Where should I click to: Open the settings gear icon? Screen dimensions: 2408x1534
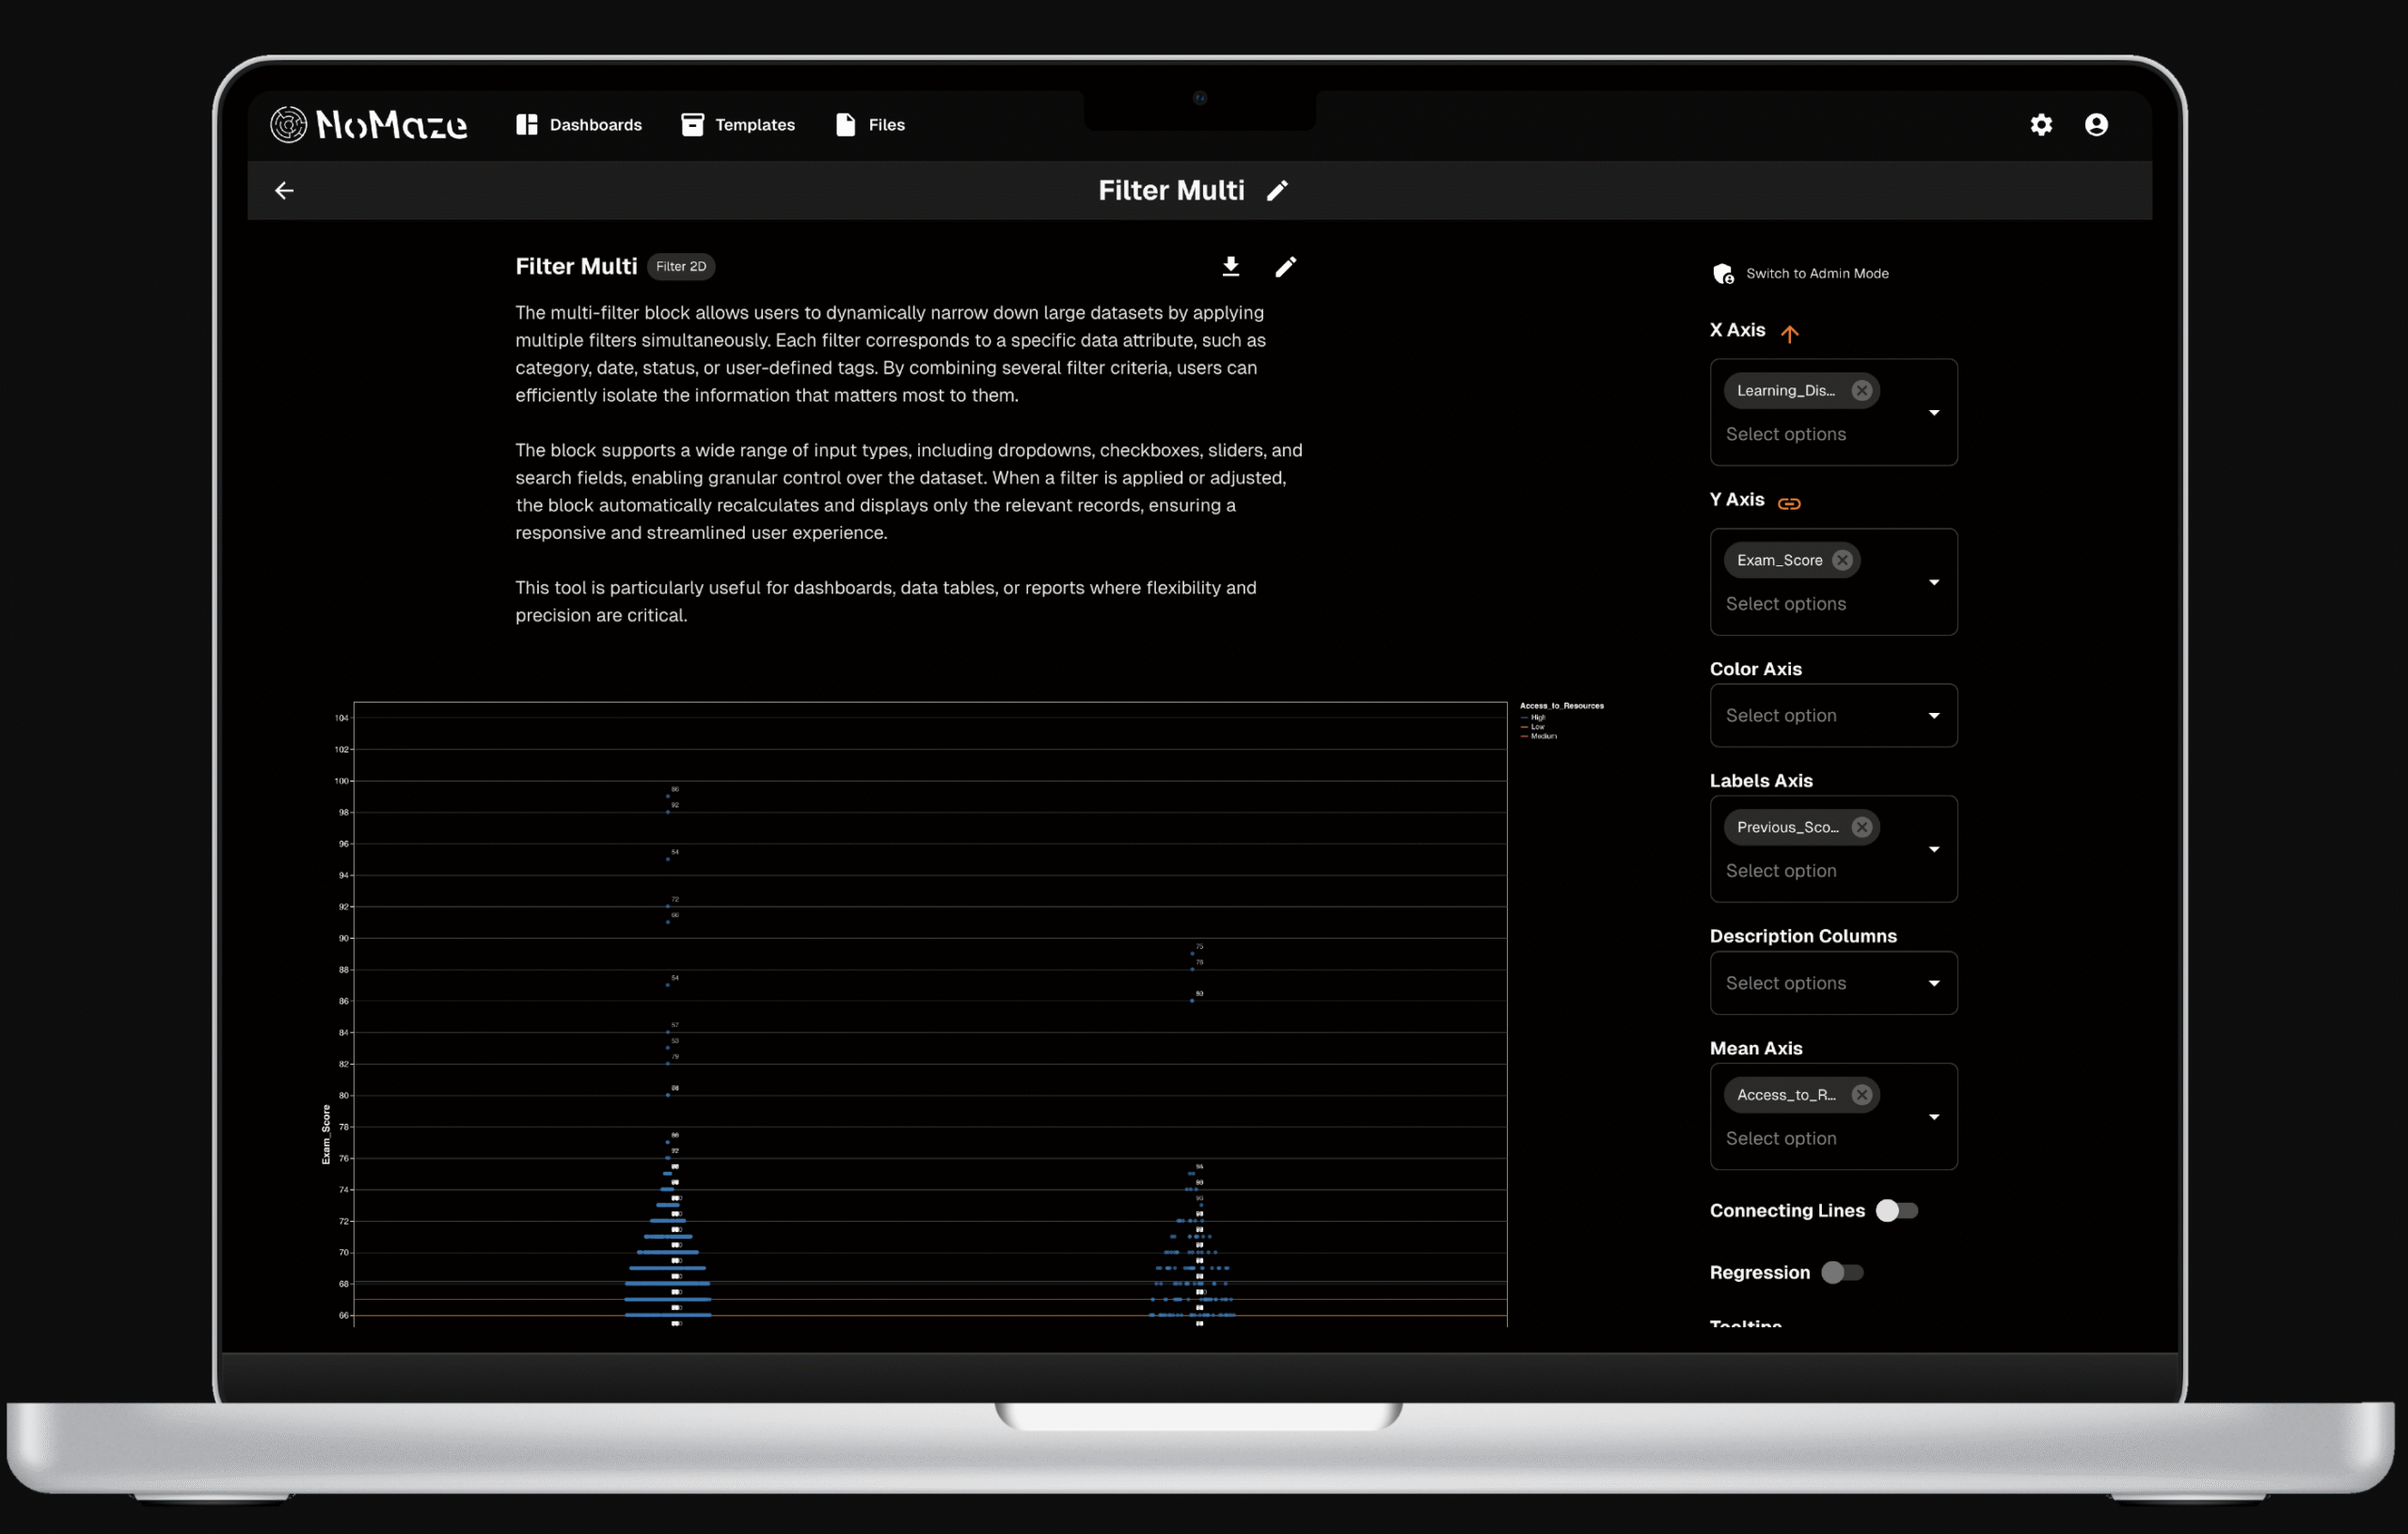2041,125
